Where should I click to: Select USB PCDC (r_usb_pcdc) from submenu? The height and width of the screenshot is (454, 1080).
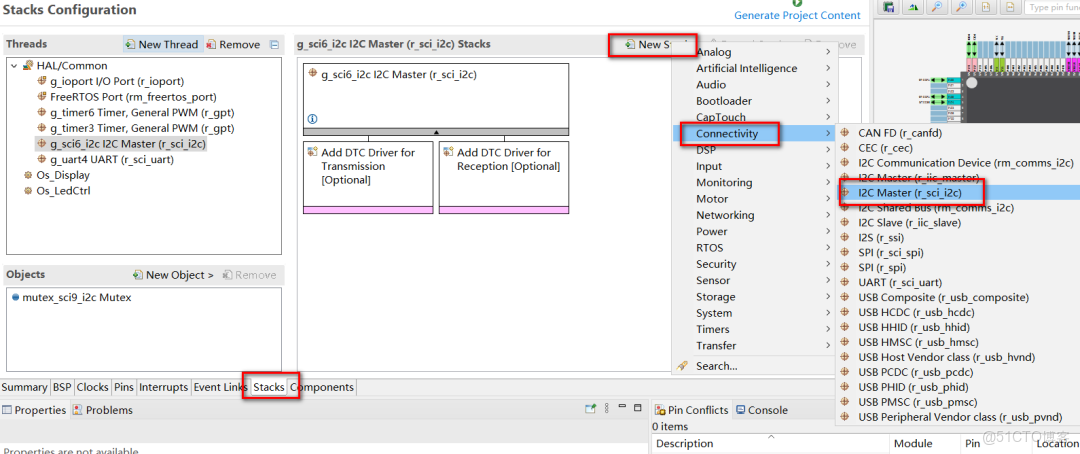point(957,372)
